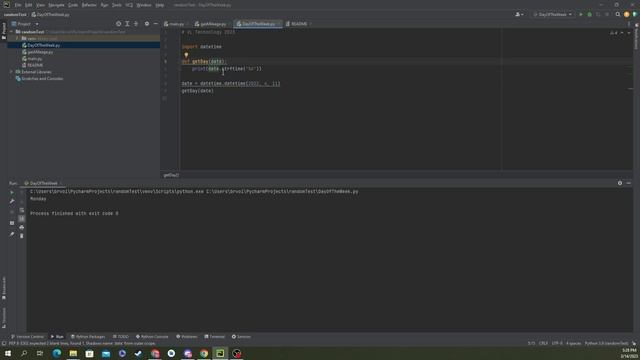Toggle soft-wrap icon in Run panel
This screenshot has height=360, width=640.
(22, 210)
